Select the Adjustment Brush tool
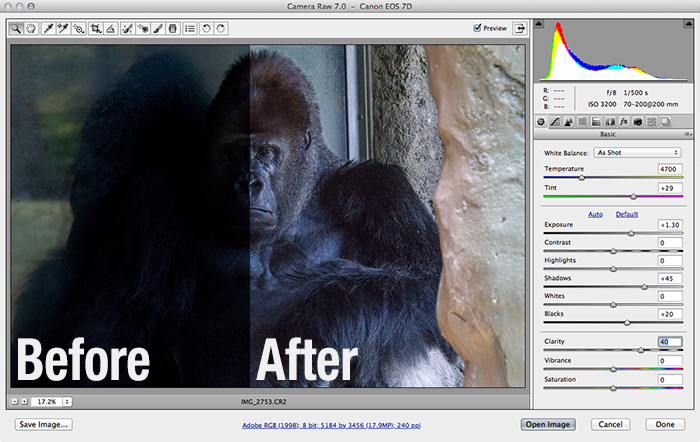The height and width of the screenshot is (442, 700). point(158,29)
